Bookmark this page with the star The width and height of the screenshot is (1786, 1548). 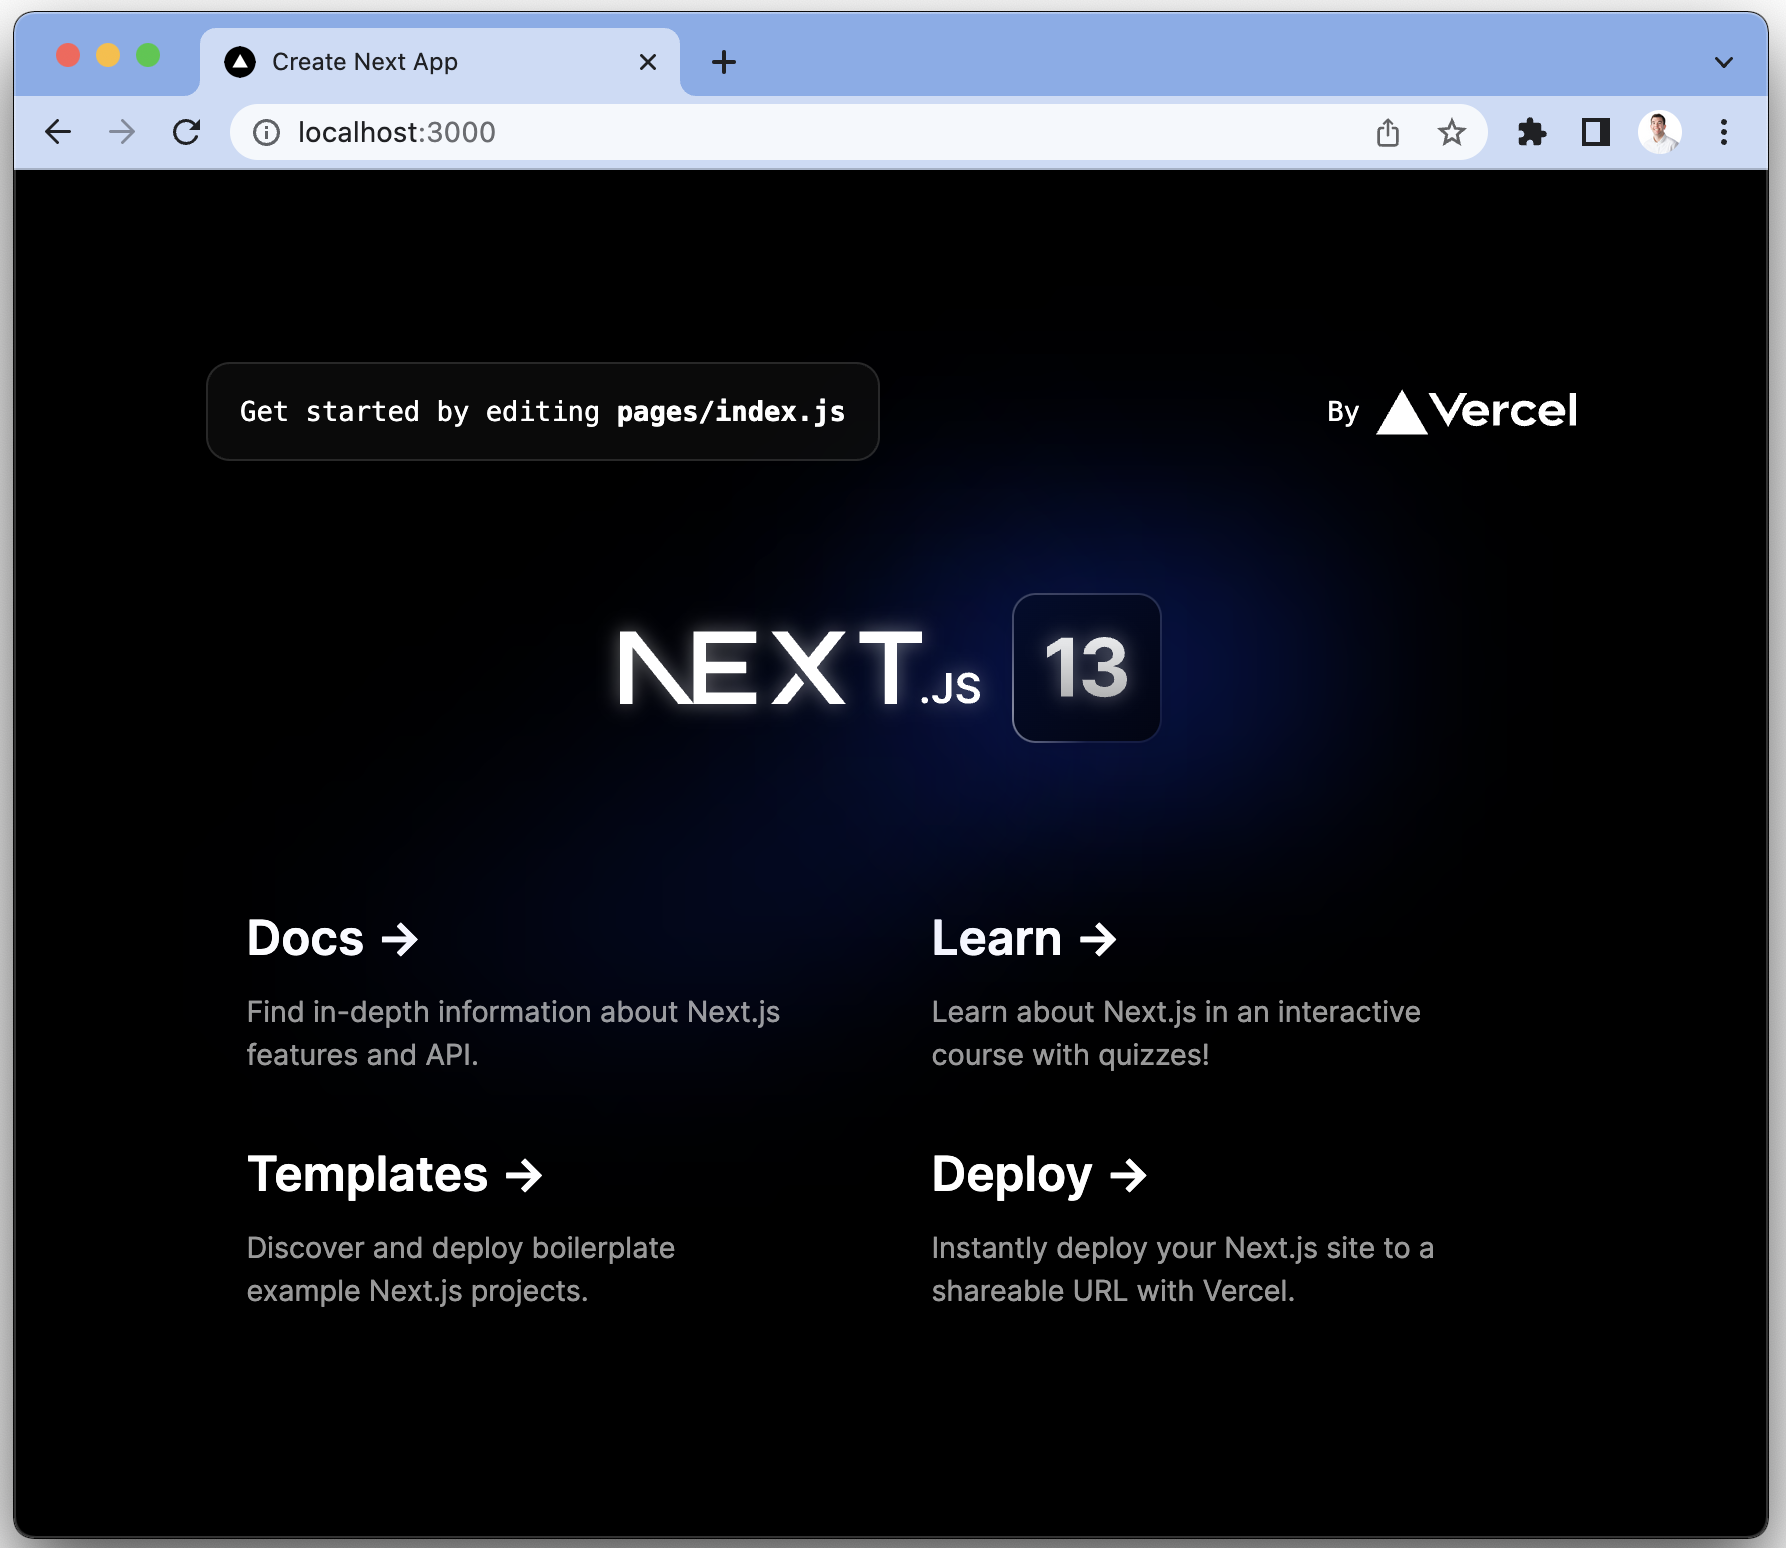click(1451, 132)
